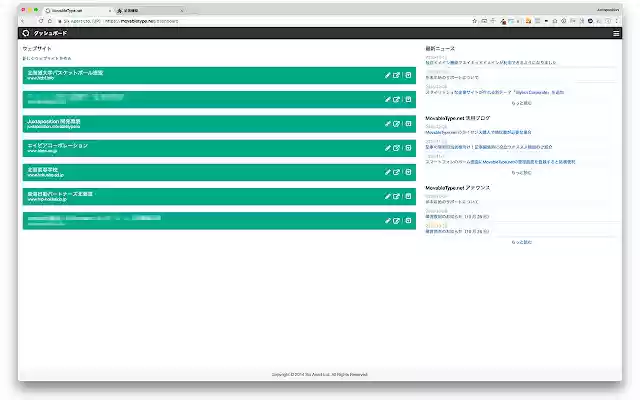Open the first MovableType.net blog post link
The width and height of the screenshot is (640, 400).
[478, 133]
